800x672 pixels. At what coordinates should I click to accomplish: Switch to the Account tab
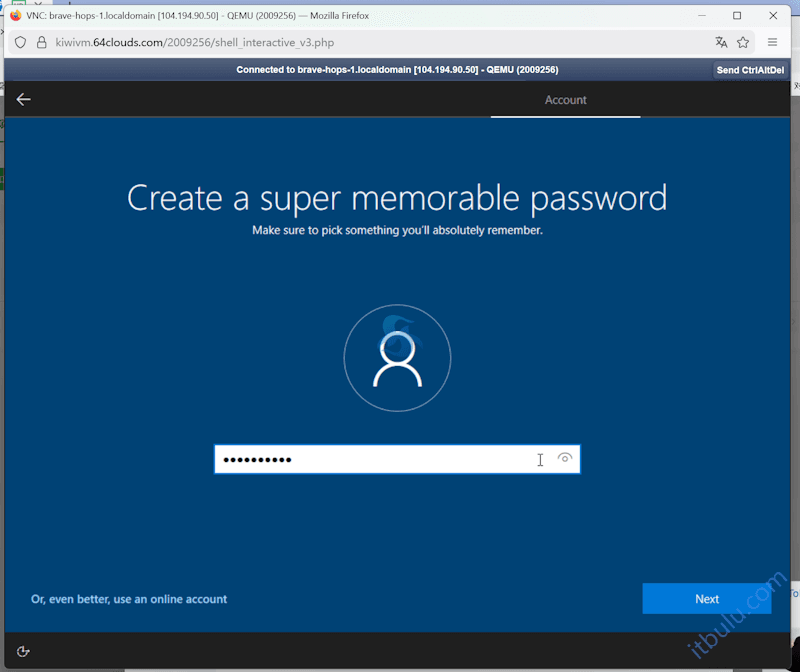tap(565, 99)
